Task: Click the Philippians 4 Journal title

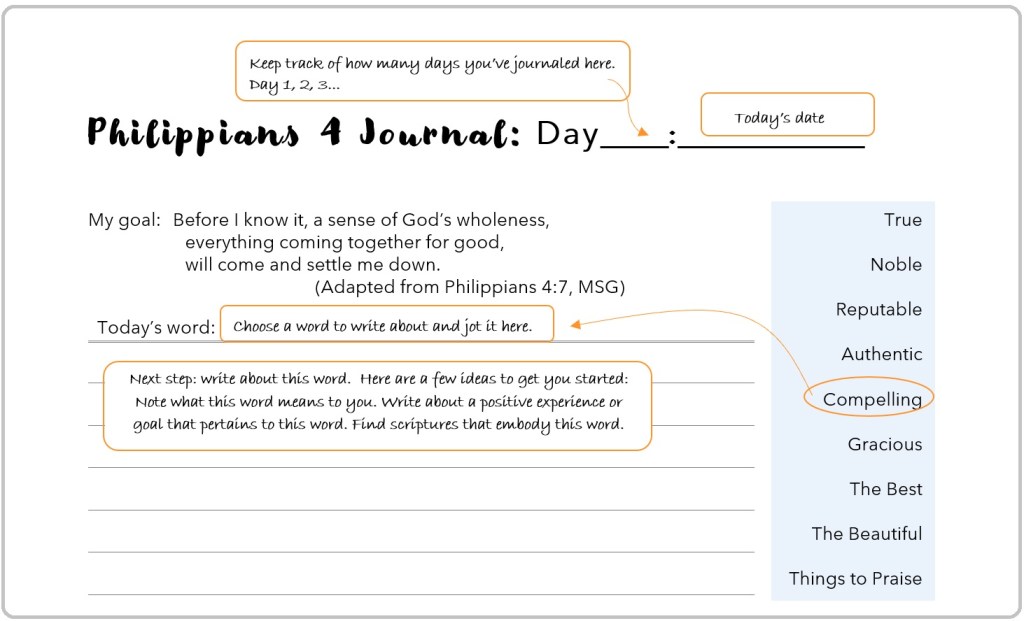Action: pyautogui.click(x=303, y=133)
